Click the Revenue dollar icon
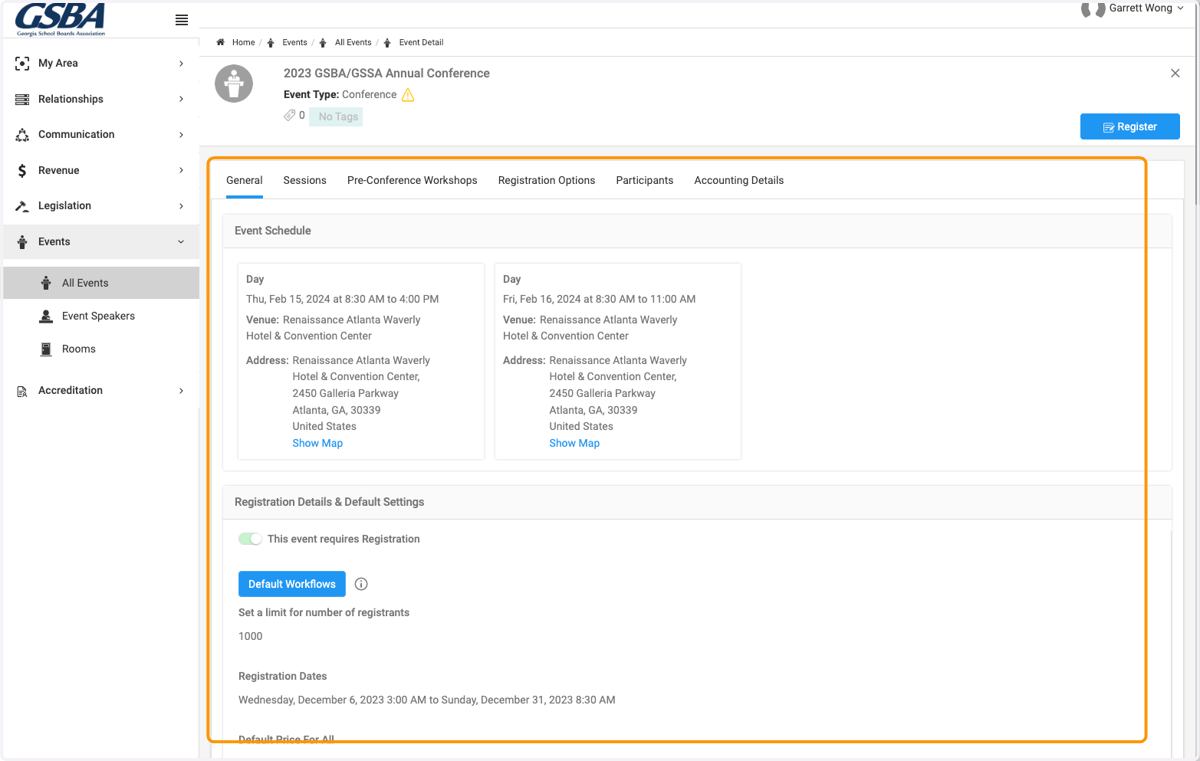The image size is (1200, 761). point(22,171)
